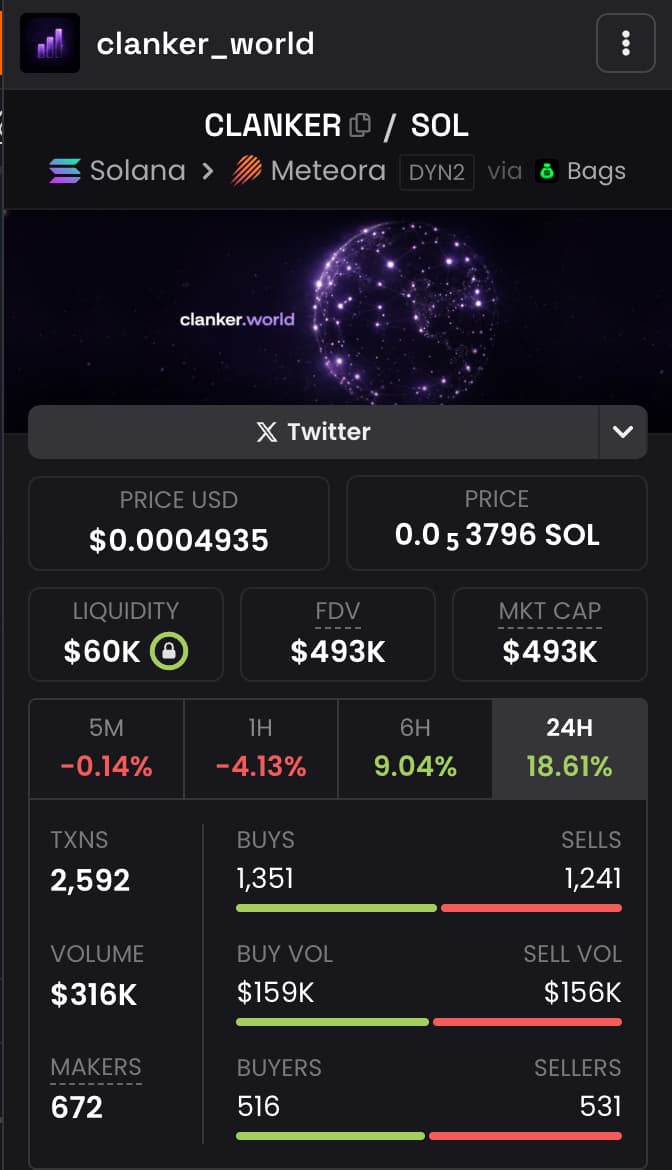Click the Meteora DEX logo icon

point(247,171)
